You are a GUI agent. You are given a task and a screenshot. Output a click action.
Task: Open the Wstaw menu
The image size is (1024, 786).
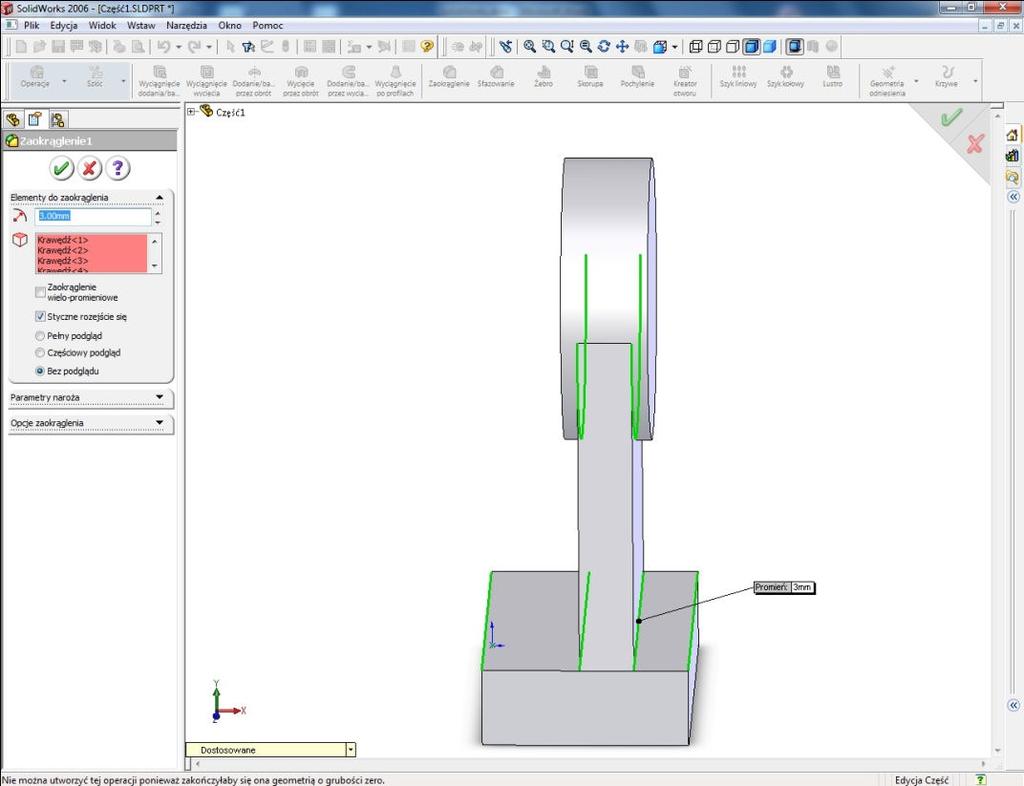click(x=141, y=25)
